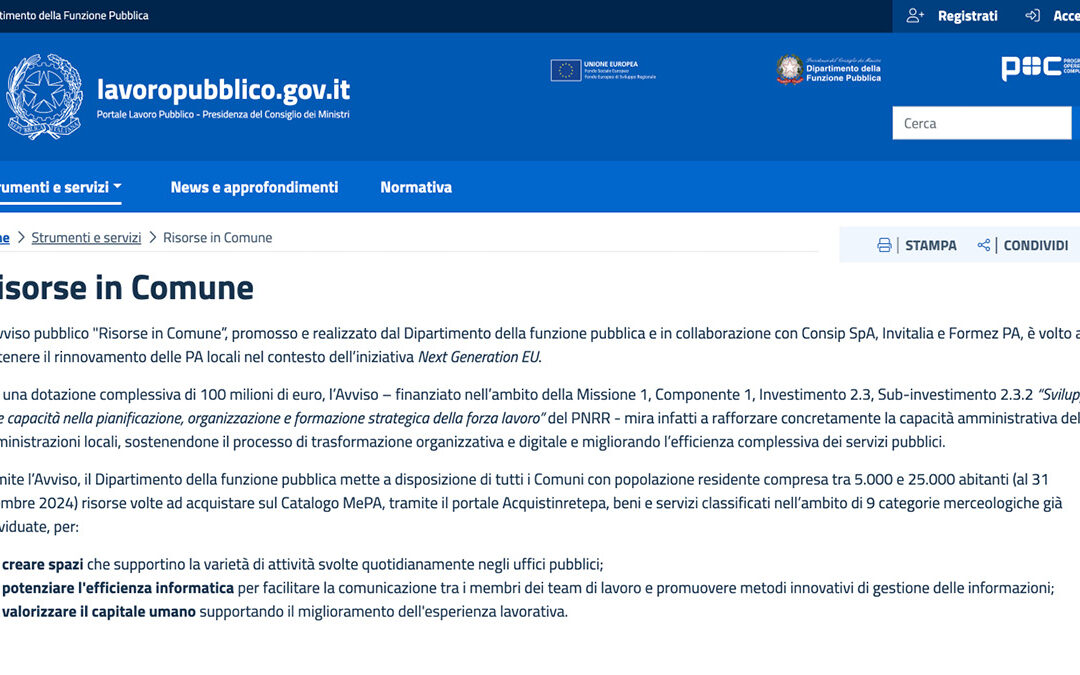The height and width of the screenshot is (675, 1080).
Task: Click the STAMPA button to print
Action: point(930,244)
